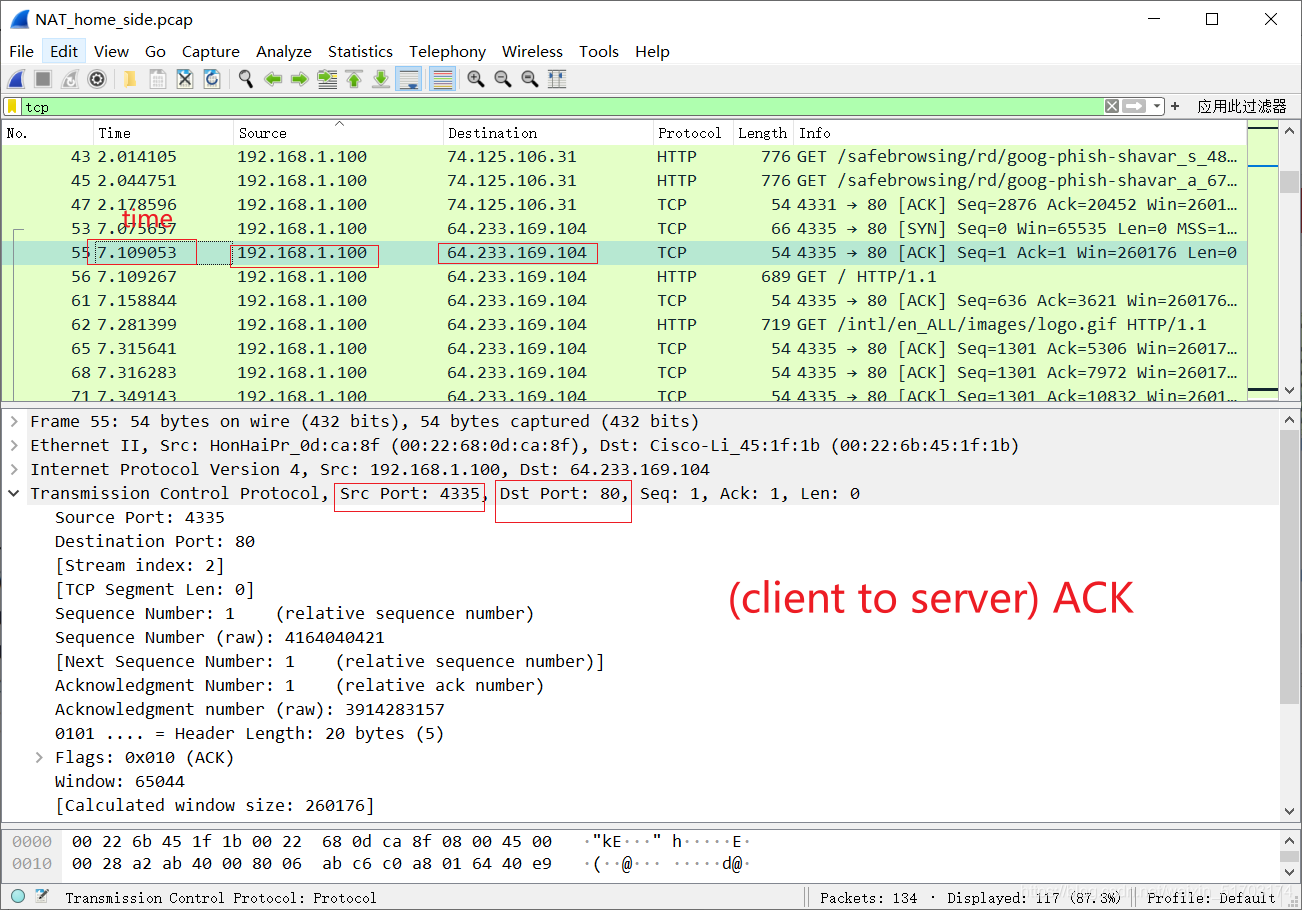The height and width of the screenshot is (910, 1302).
Task: Open the Wireless menu
Action: pos(532,51)
